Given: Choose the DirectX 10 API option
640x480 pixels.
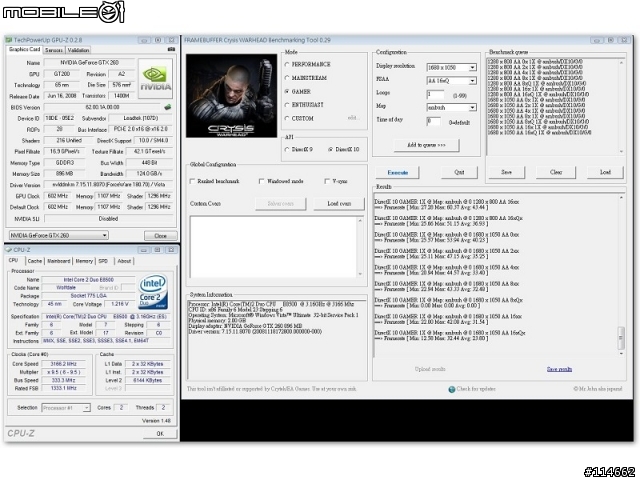Looking at the screenshot, I should pyautogui.click(x=331, y=150).
